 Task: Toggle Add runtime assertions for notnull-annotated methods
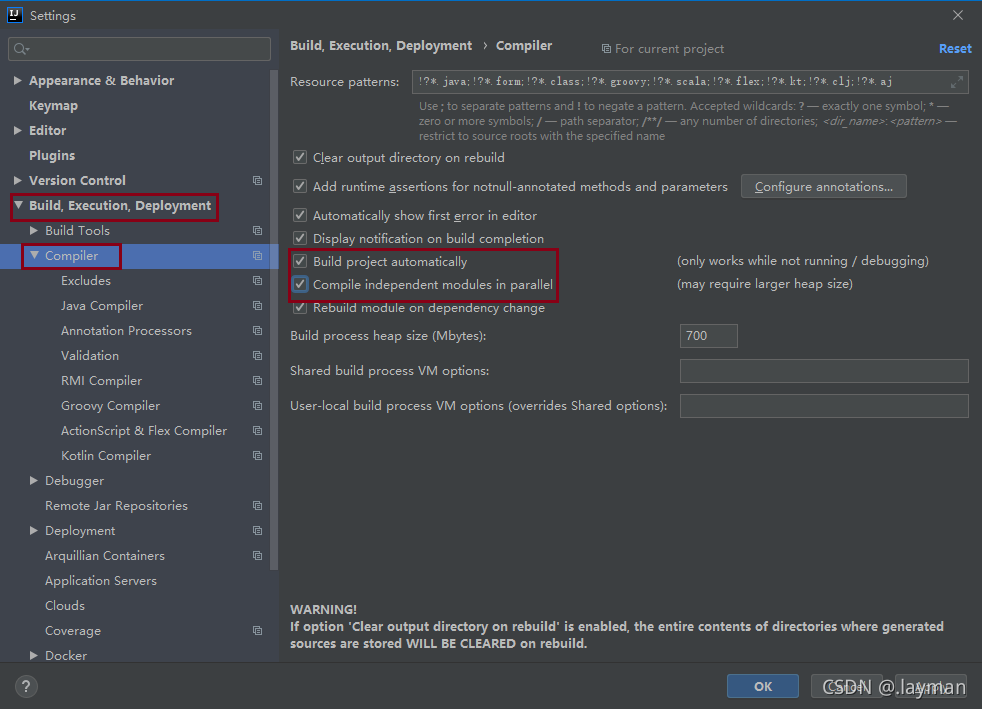[300, 186]
